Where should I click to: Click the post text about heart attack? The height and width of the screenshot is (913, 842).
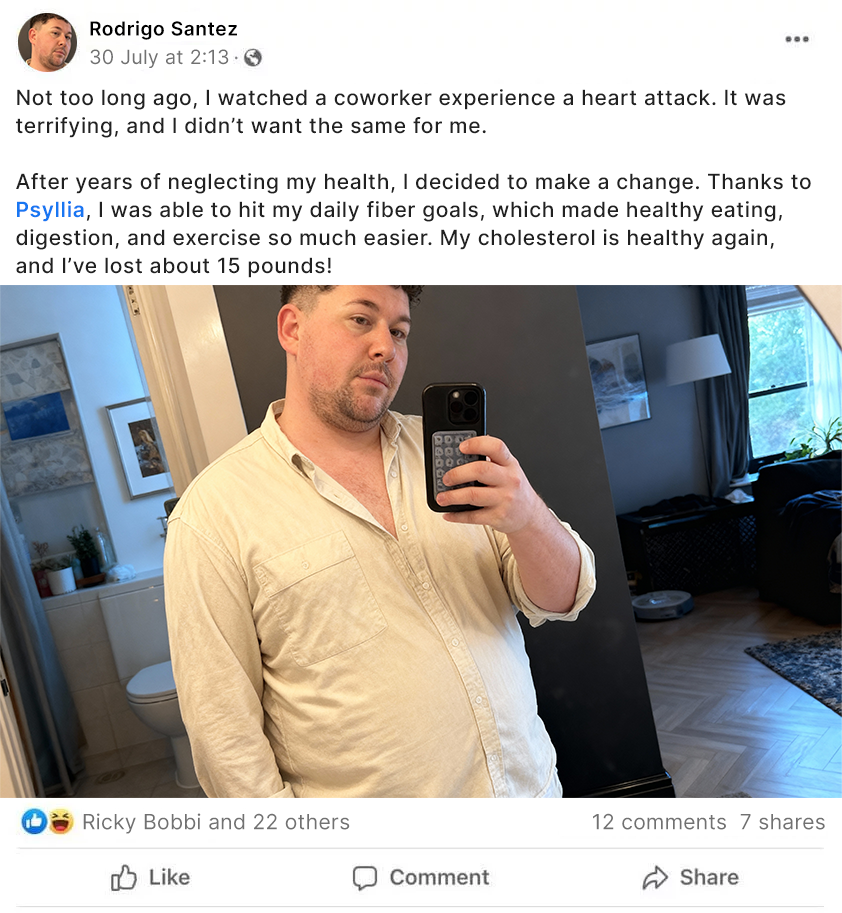(x=401, y=112)
